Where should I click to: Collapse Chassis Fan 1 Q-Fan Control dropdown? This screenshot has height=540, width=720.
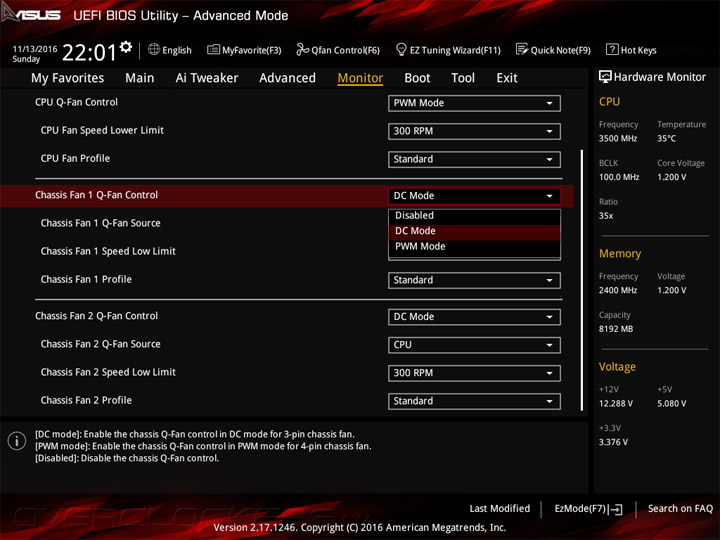474,196
